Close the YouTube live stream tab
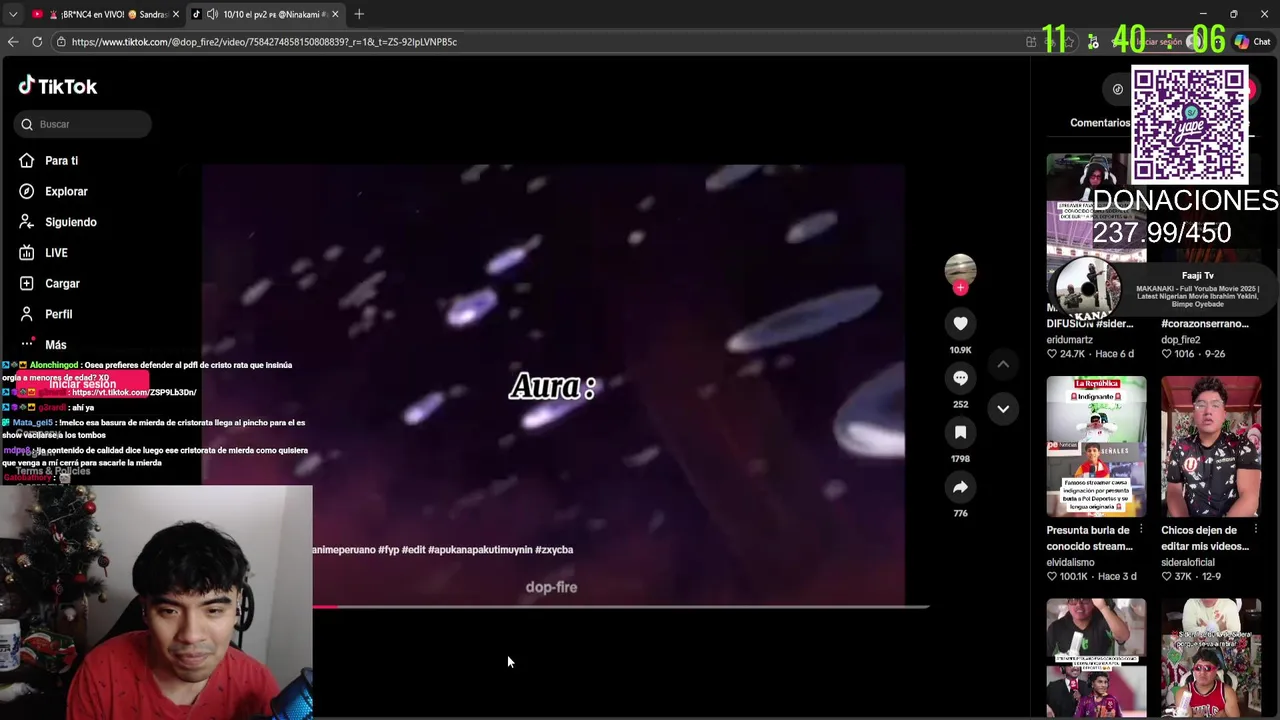The width and height of the screenshot is (1280, 720). pyautogui.click(x=176, y=14)
